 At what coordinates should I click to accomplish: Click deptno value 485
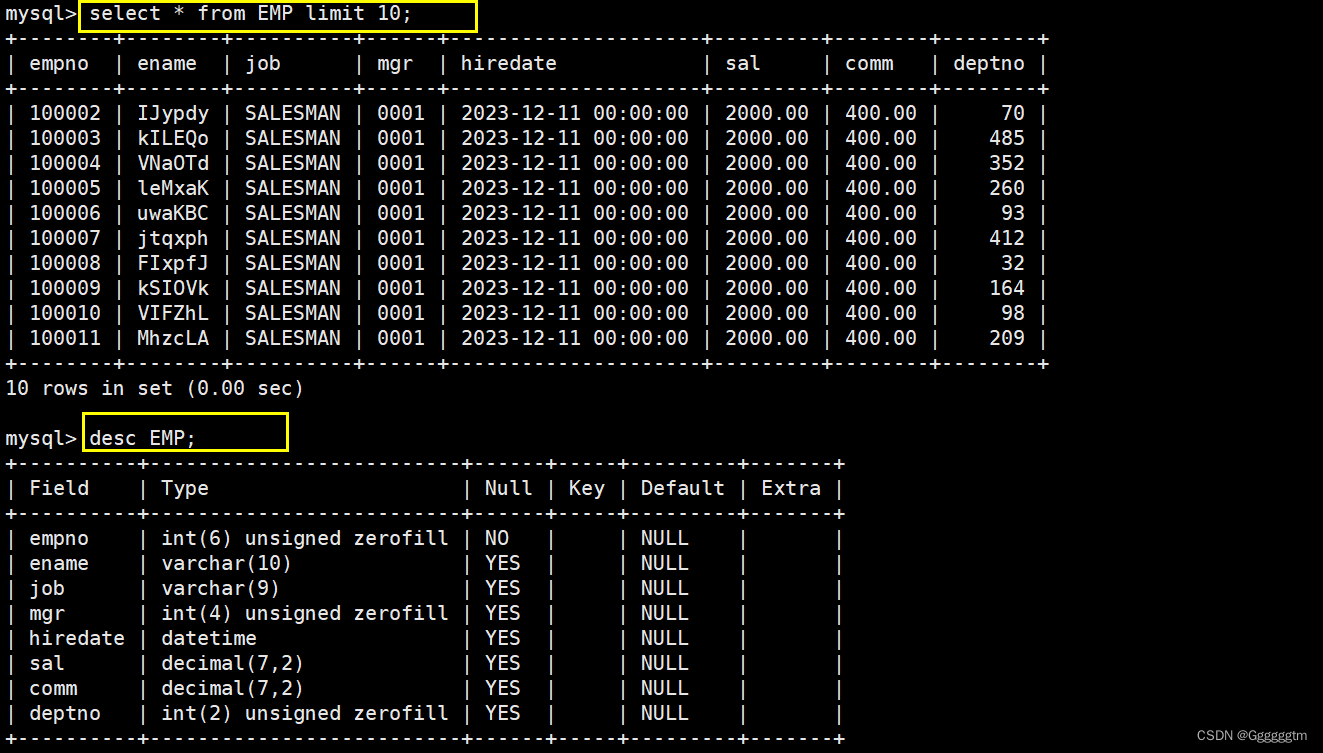coord(1007,138)
